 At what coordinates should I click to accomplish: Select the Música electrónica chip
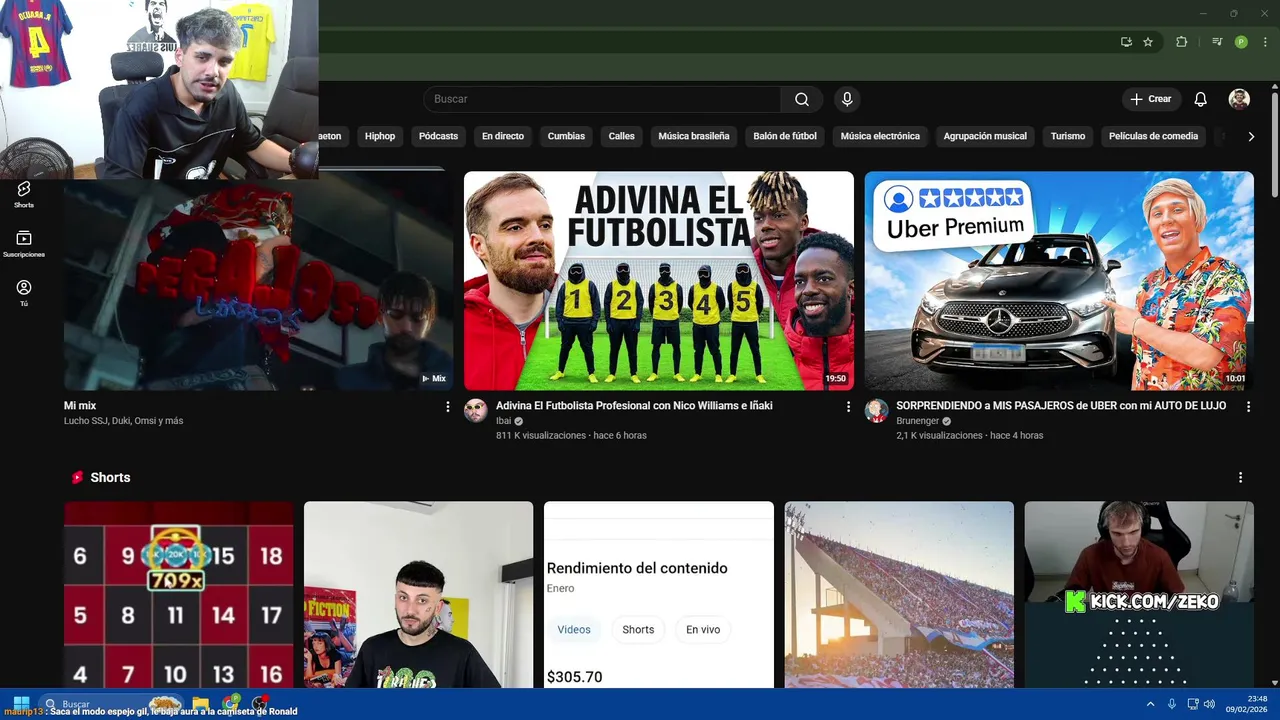pyautogui.click(x=880, y=136)
